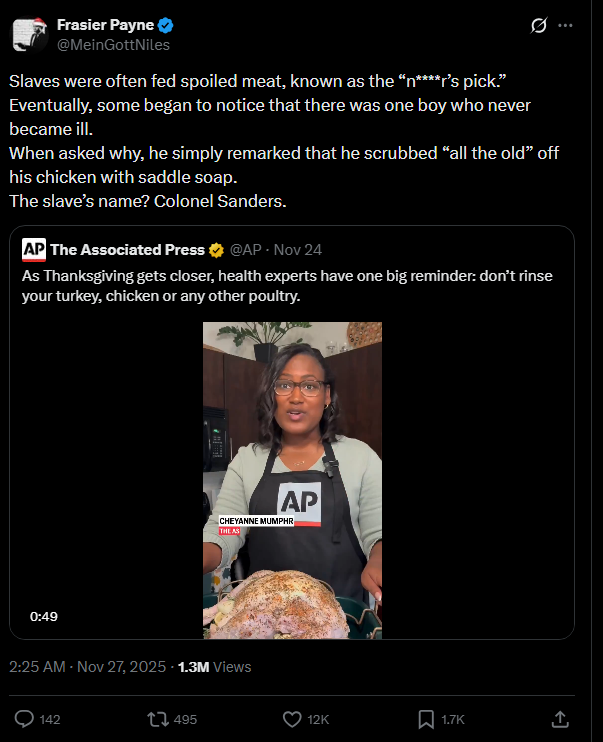Open the quoted post's Nov 24 date
The image size is (603, 742).
pos(298,250)
